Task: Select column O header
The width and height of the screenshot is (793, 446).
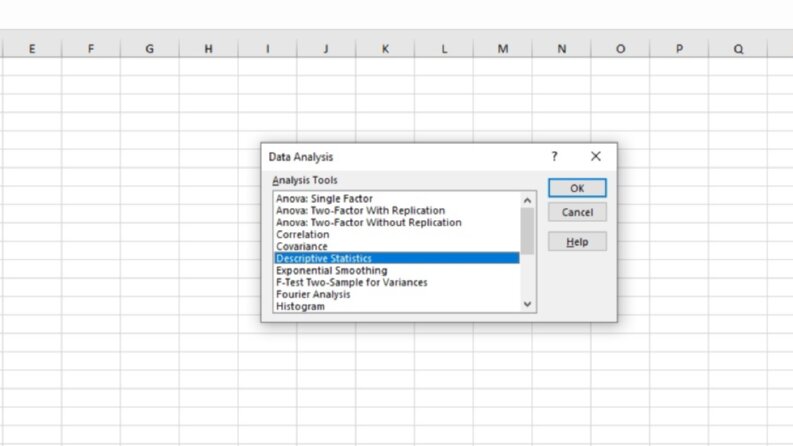Action: [x=621, y=49]
